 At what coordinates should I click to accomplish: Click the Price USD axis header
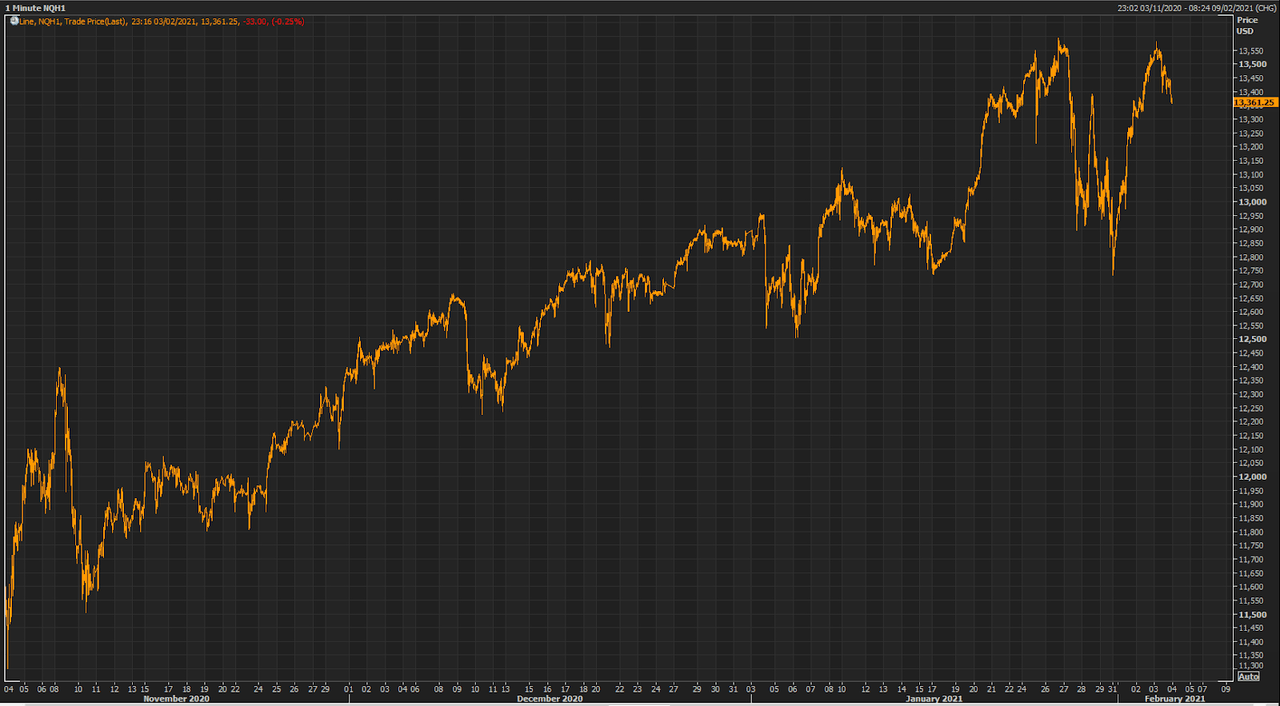1246,25
